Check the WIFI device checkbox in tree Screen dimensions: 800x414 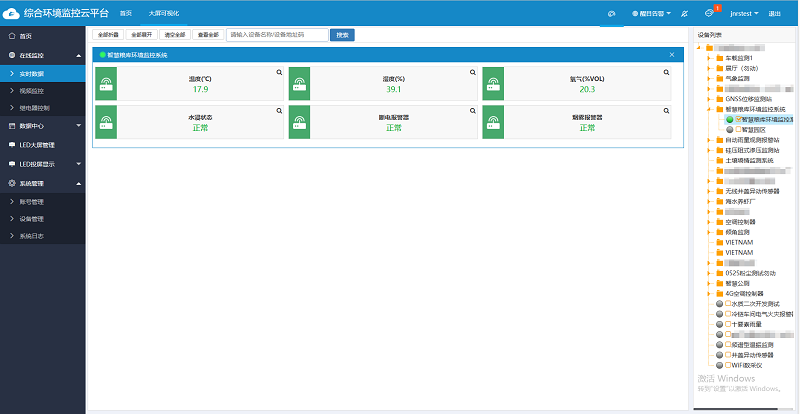728,365
